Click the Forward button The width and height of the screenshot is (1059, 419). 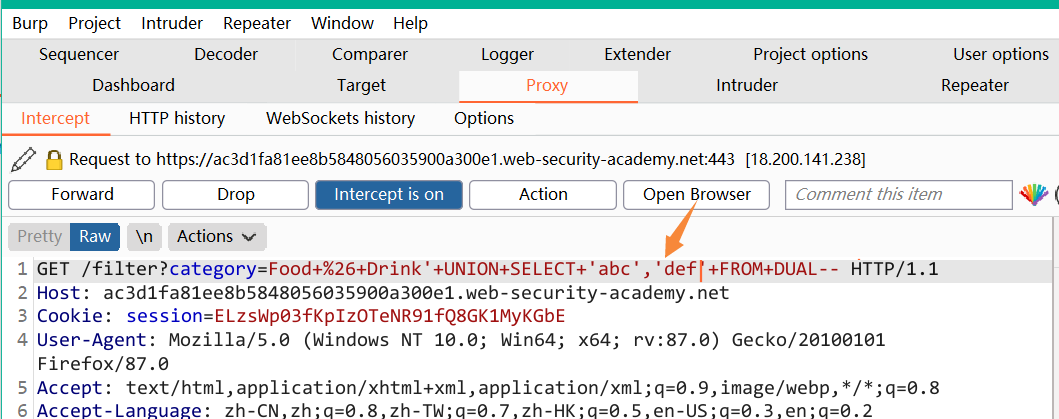[x=82, y=195]
